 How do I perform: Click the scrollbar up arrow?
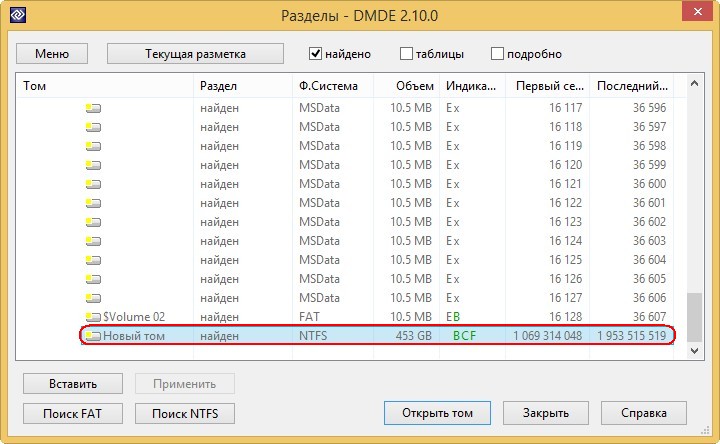click(694, 83)
